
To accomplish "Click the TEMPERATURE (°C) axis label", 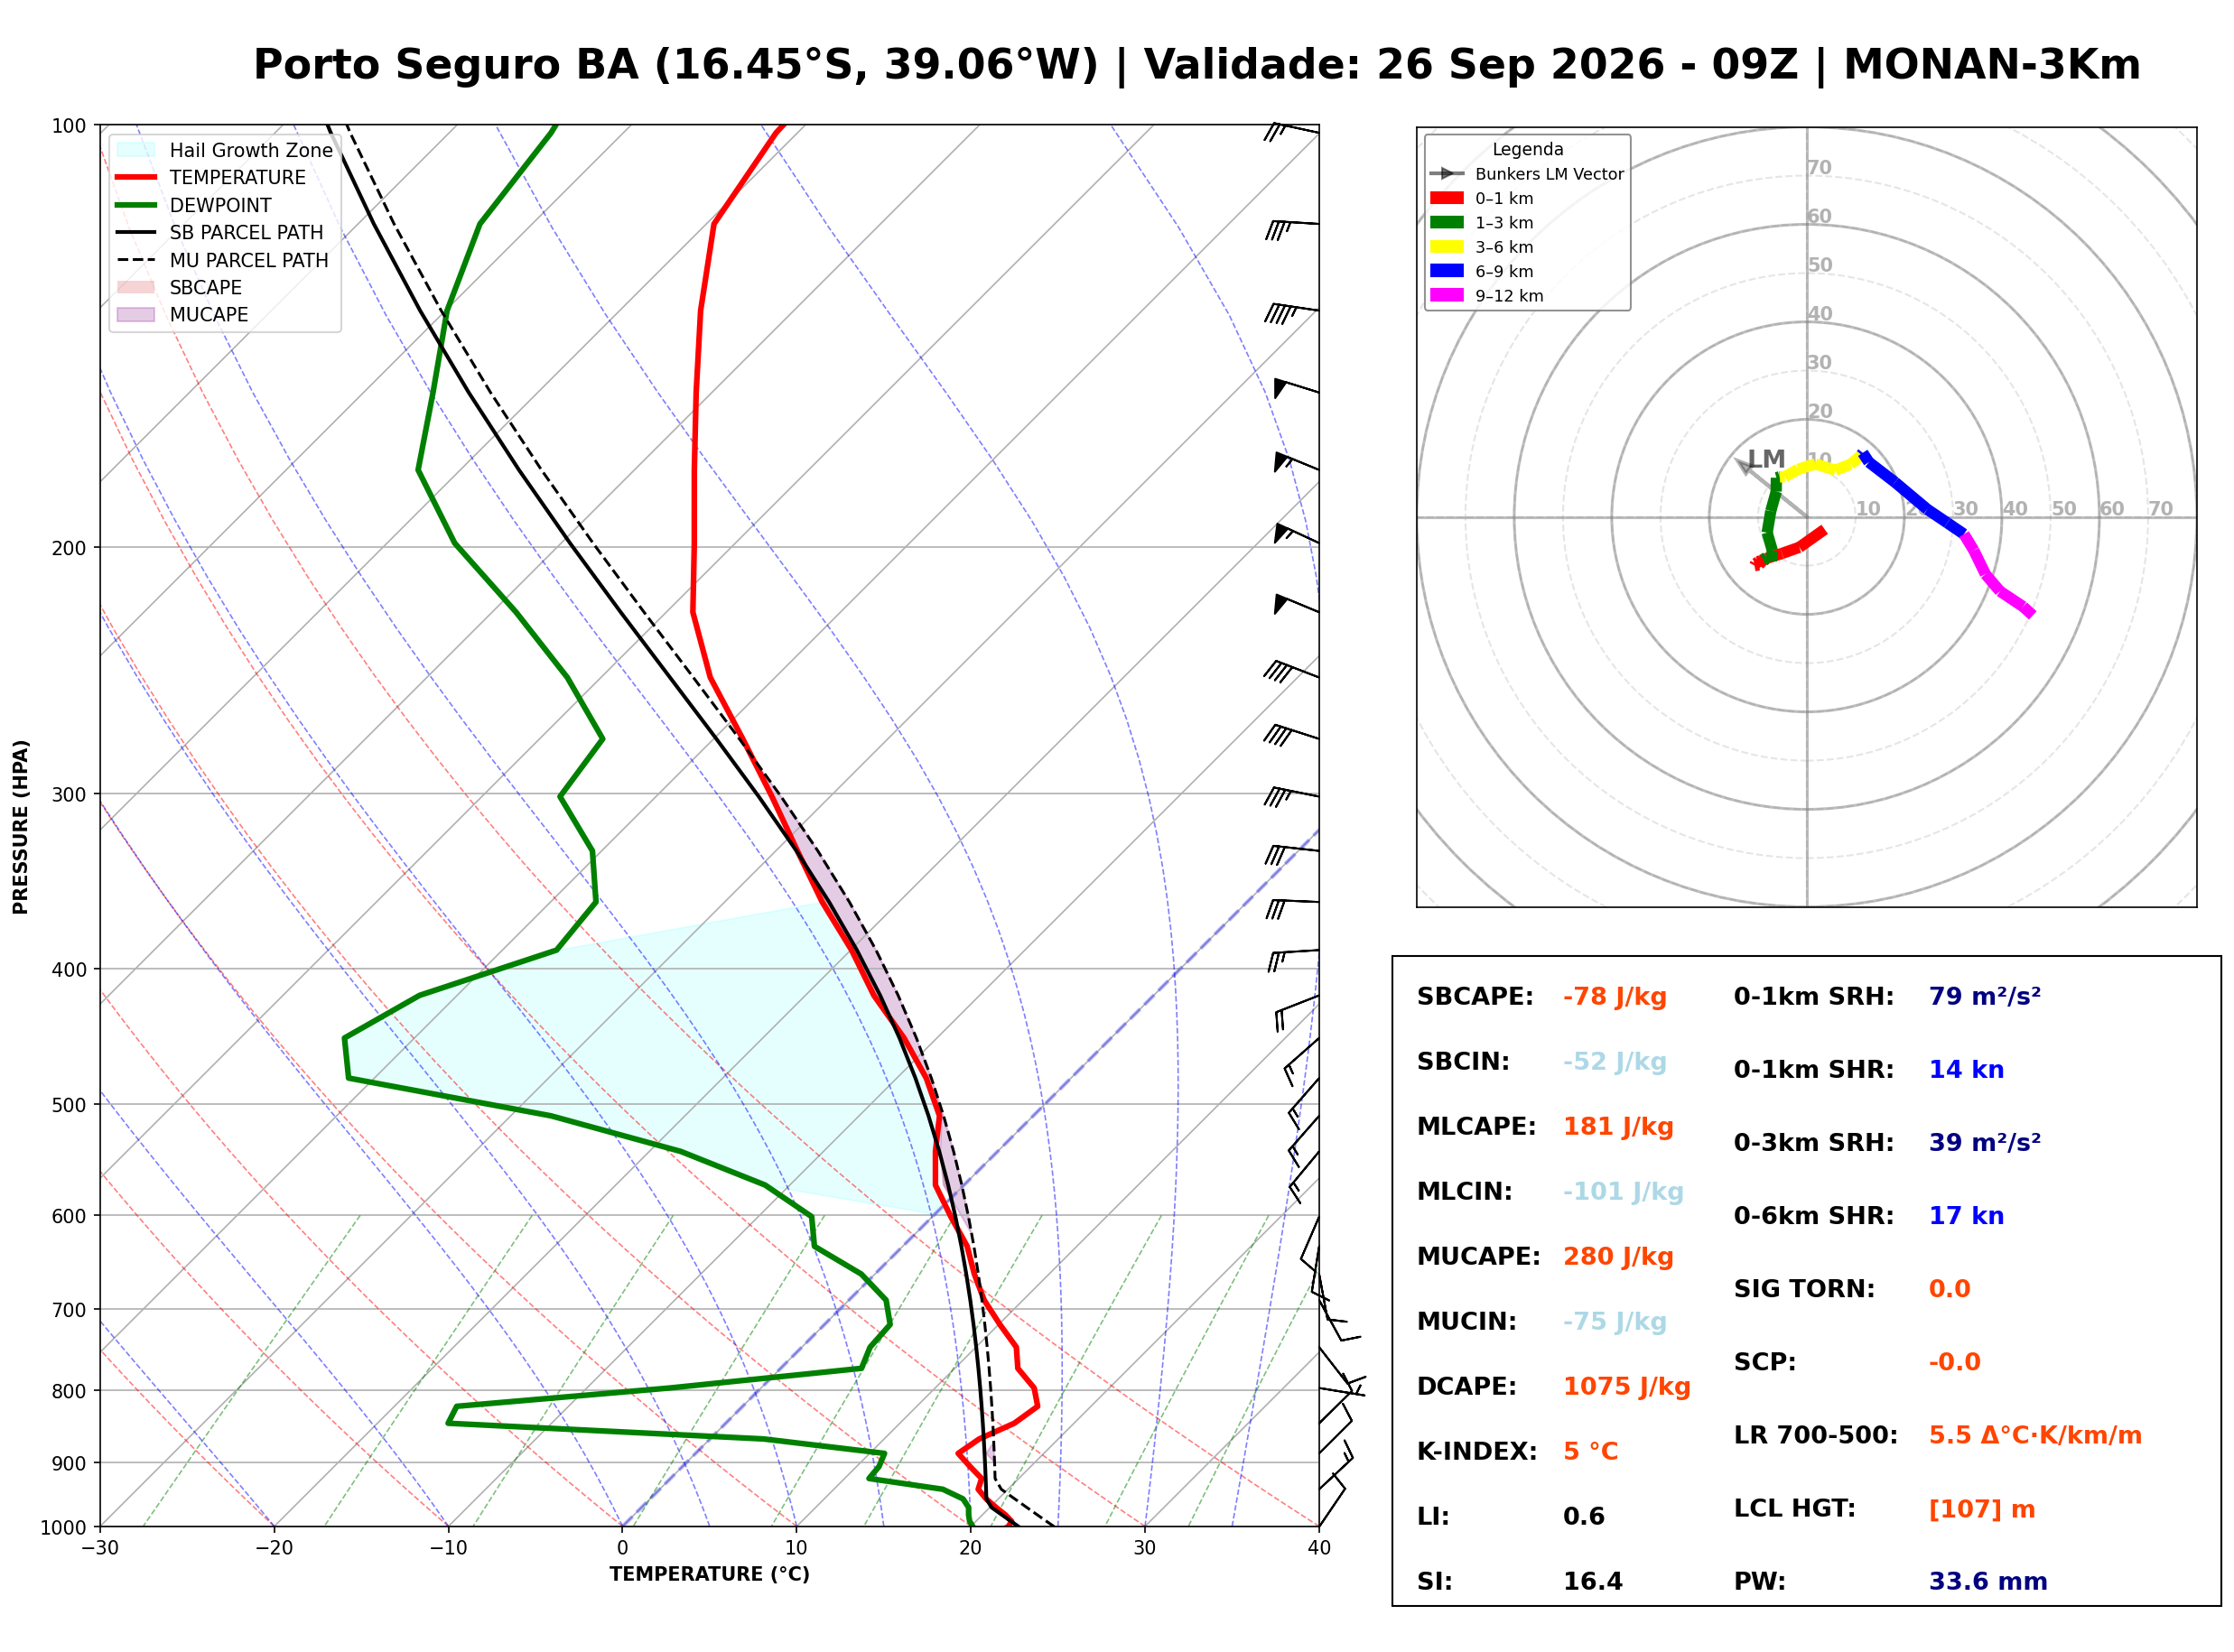I will (x=710, y=1574).
